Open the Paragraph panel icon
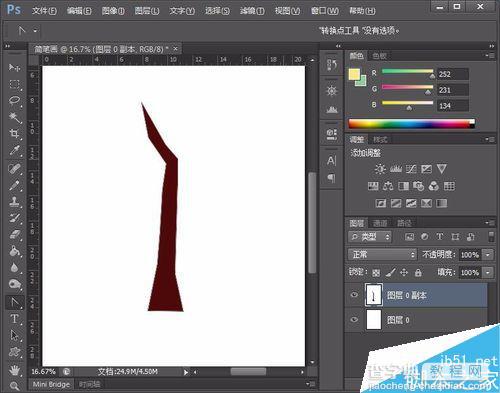 coord(331,178)
